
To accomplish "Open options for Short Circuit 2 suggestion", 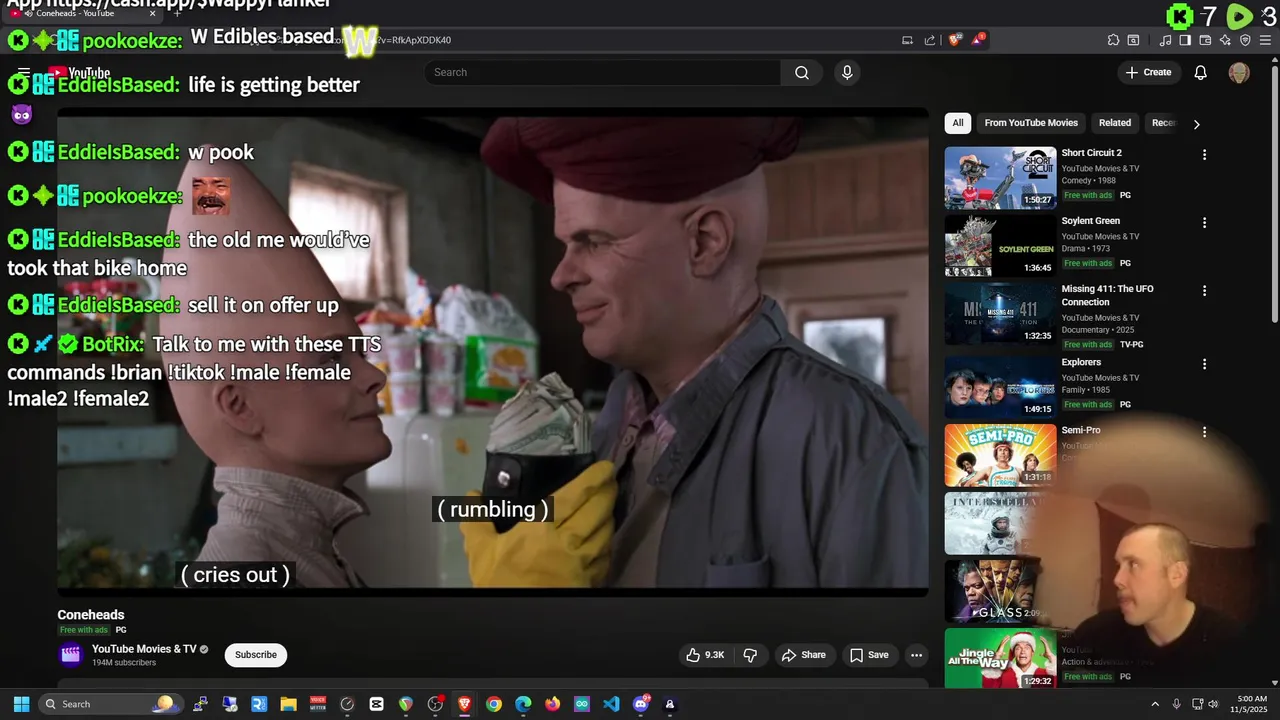I will point(1204,155).
